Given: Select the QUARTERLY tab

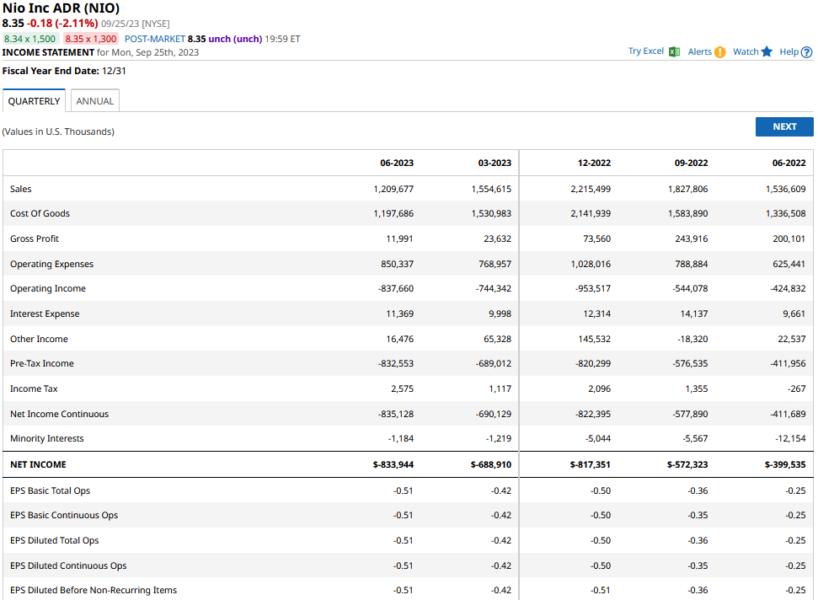Looking at the screenshot, I should tap(34, 101).
